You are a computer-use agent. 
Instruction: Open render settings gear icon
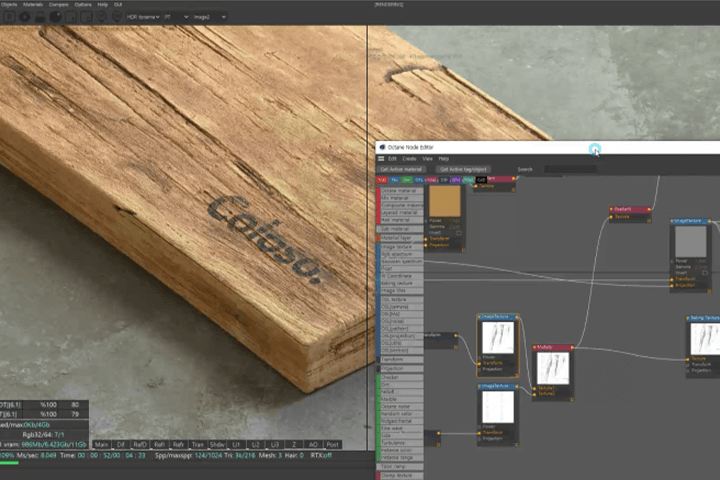tap(25, 17)
